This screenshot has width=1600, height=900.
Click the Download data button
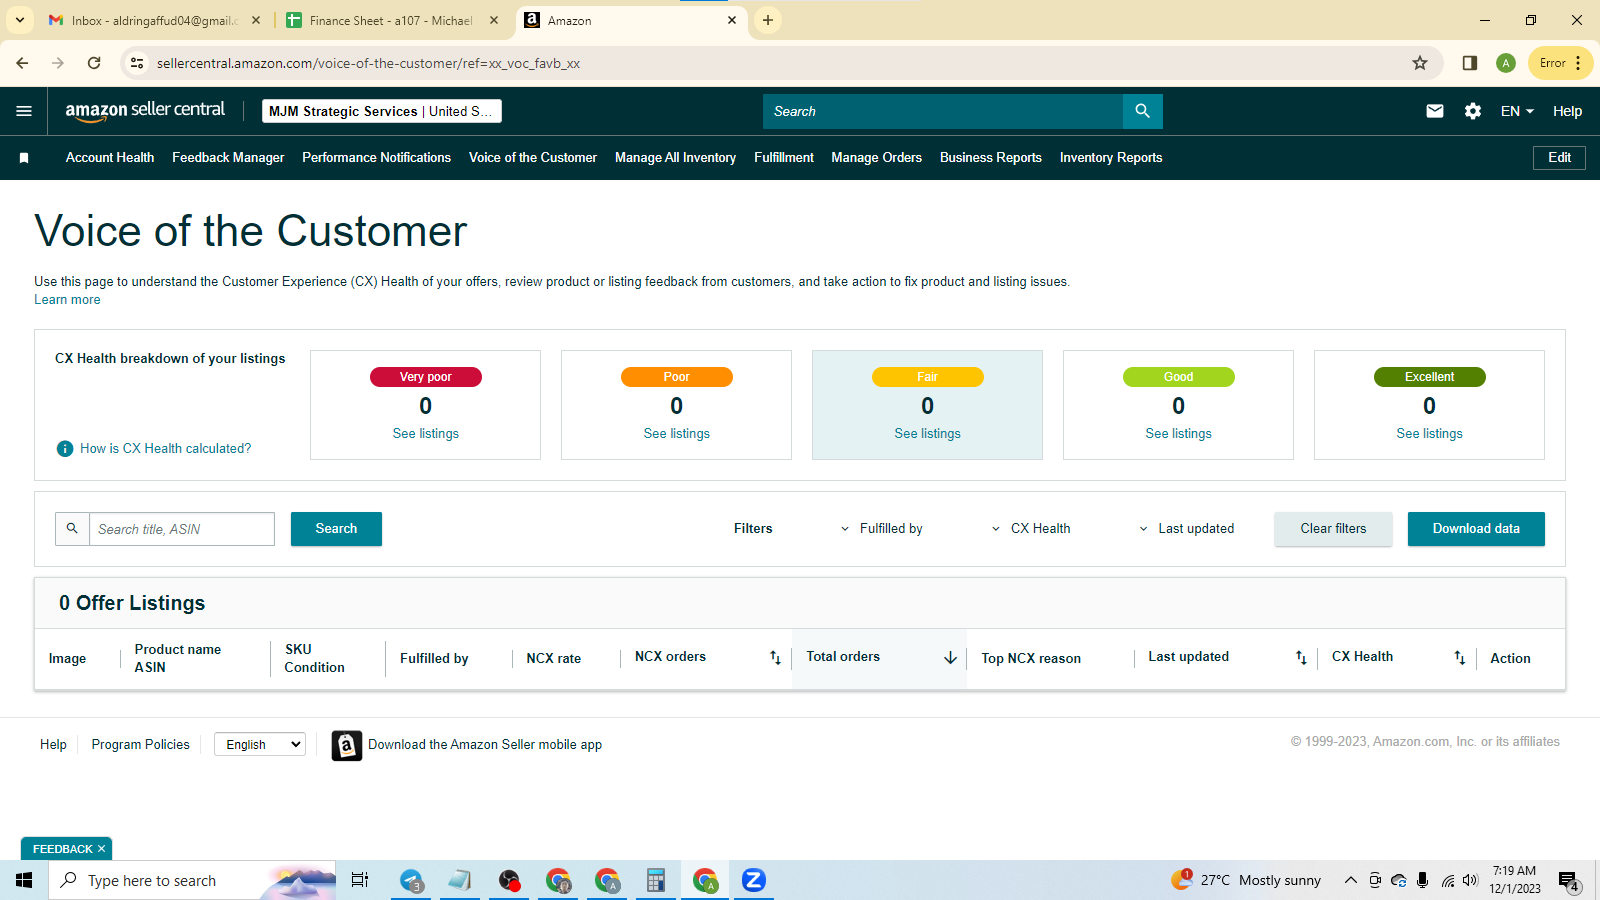(1476, 529)
